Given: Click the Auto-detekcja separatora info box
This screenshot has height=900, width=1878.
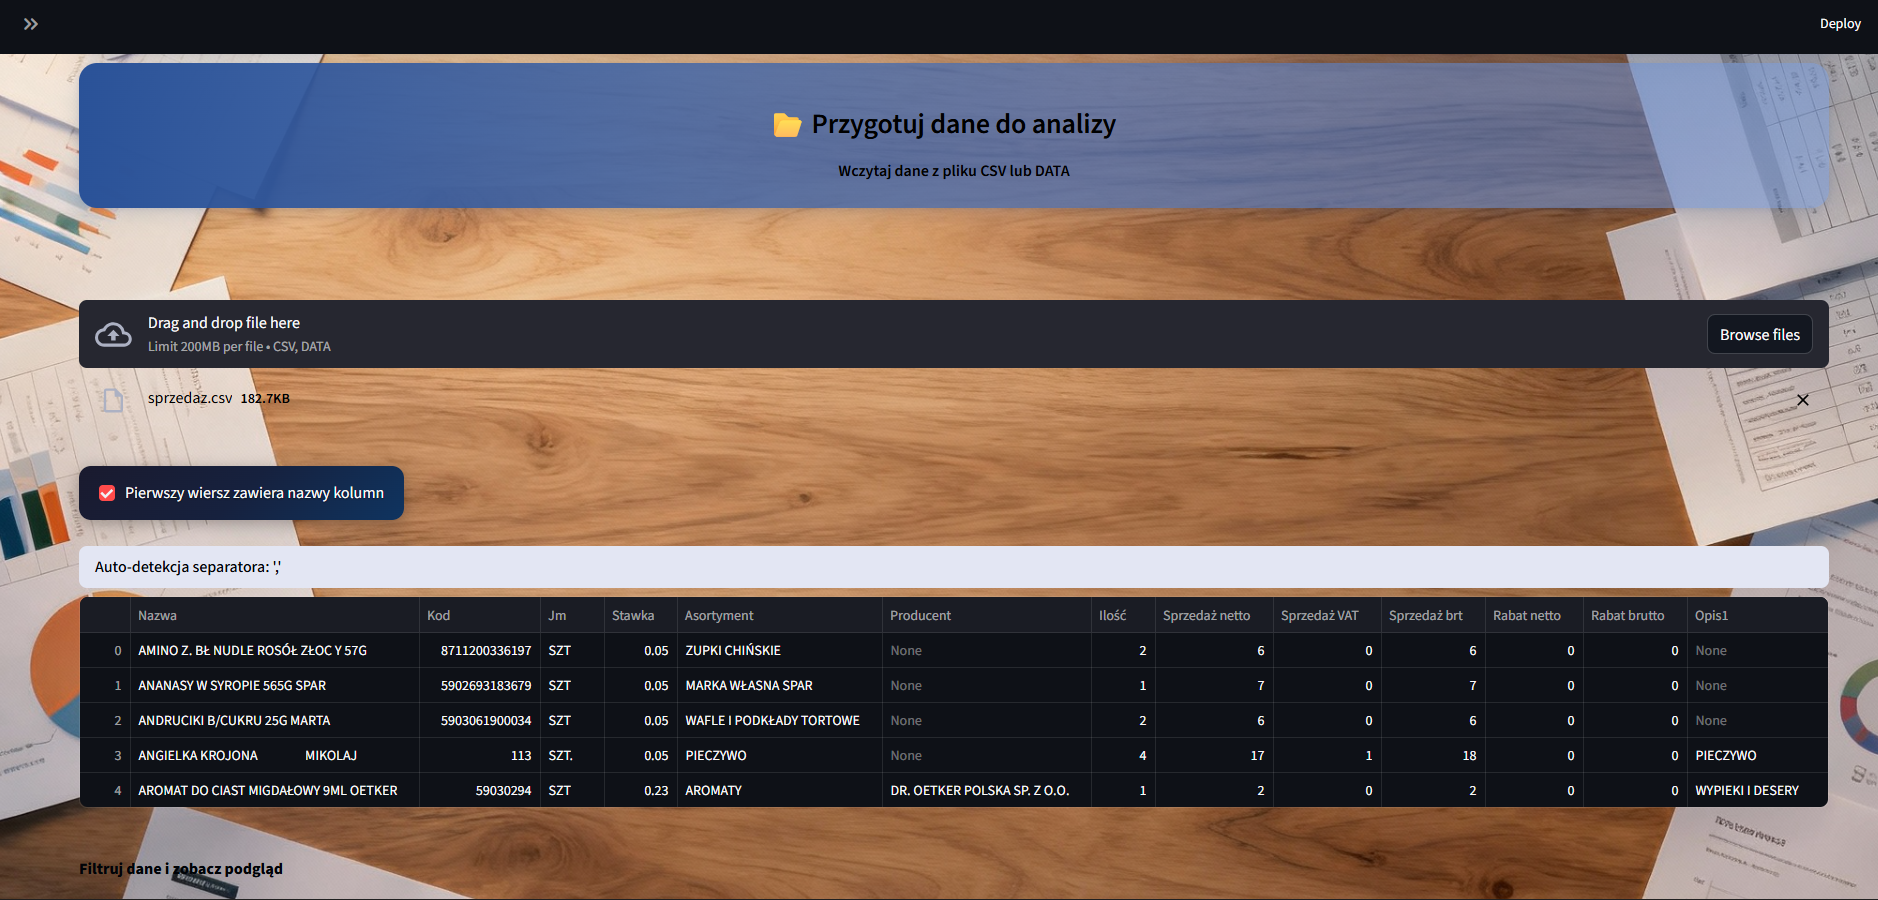Looking at the screenshot, I should (x=954, y=567).
